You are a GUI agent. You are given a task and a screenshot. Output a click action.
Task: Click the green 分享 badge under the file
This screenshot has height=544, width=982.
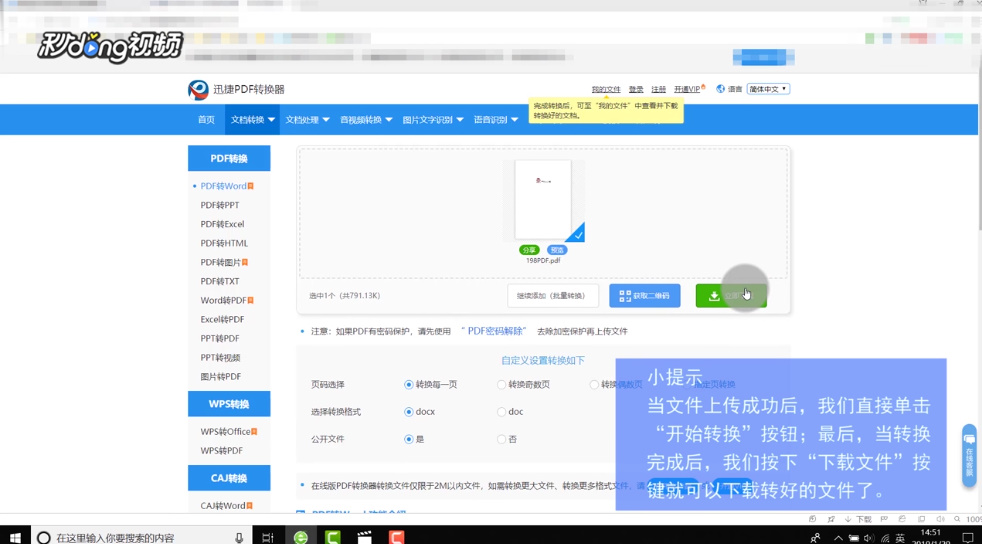tap(529, 250)
